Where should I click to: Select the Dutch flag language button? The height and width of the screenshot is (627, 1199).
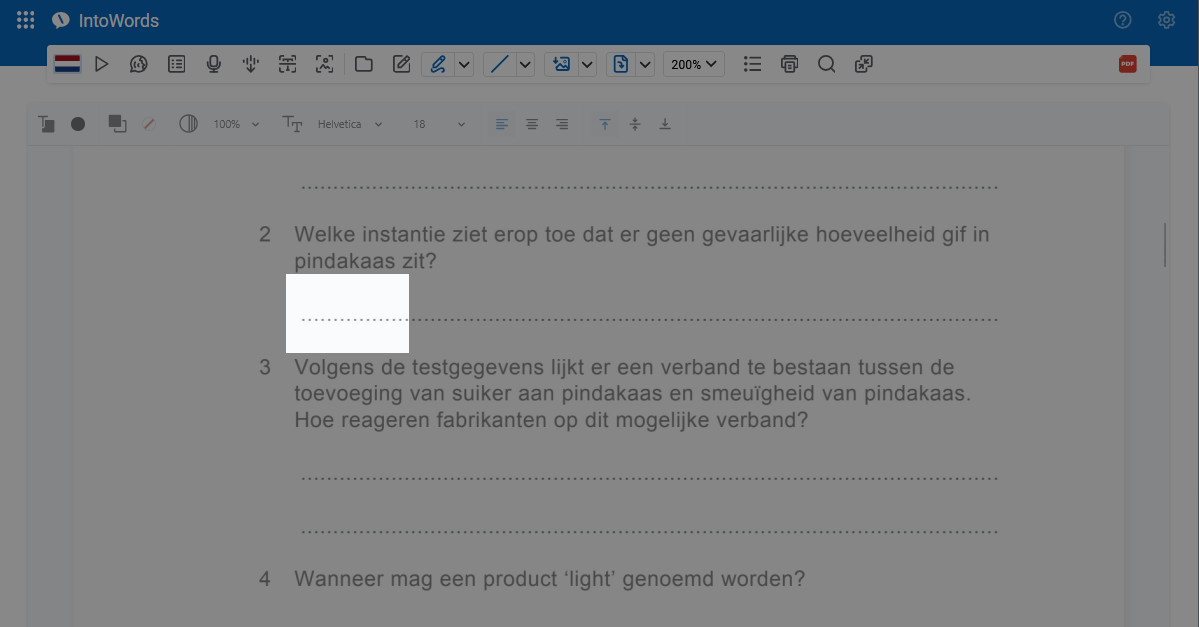pyautogui.click(x=67, y=64)
